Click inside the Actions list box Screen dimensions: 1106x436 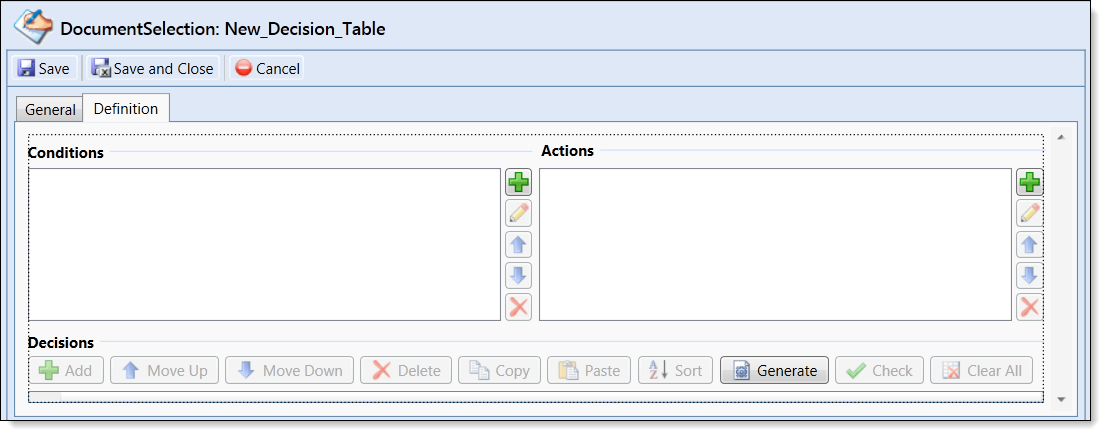pyautogui.click(x=775, y=244)
